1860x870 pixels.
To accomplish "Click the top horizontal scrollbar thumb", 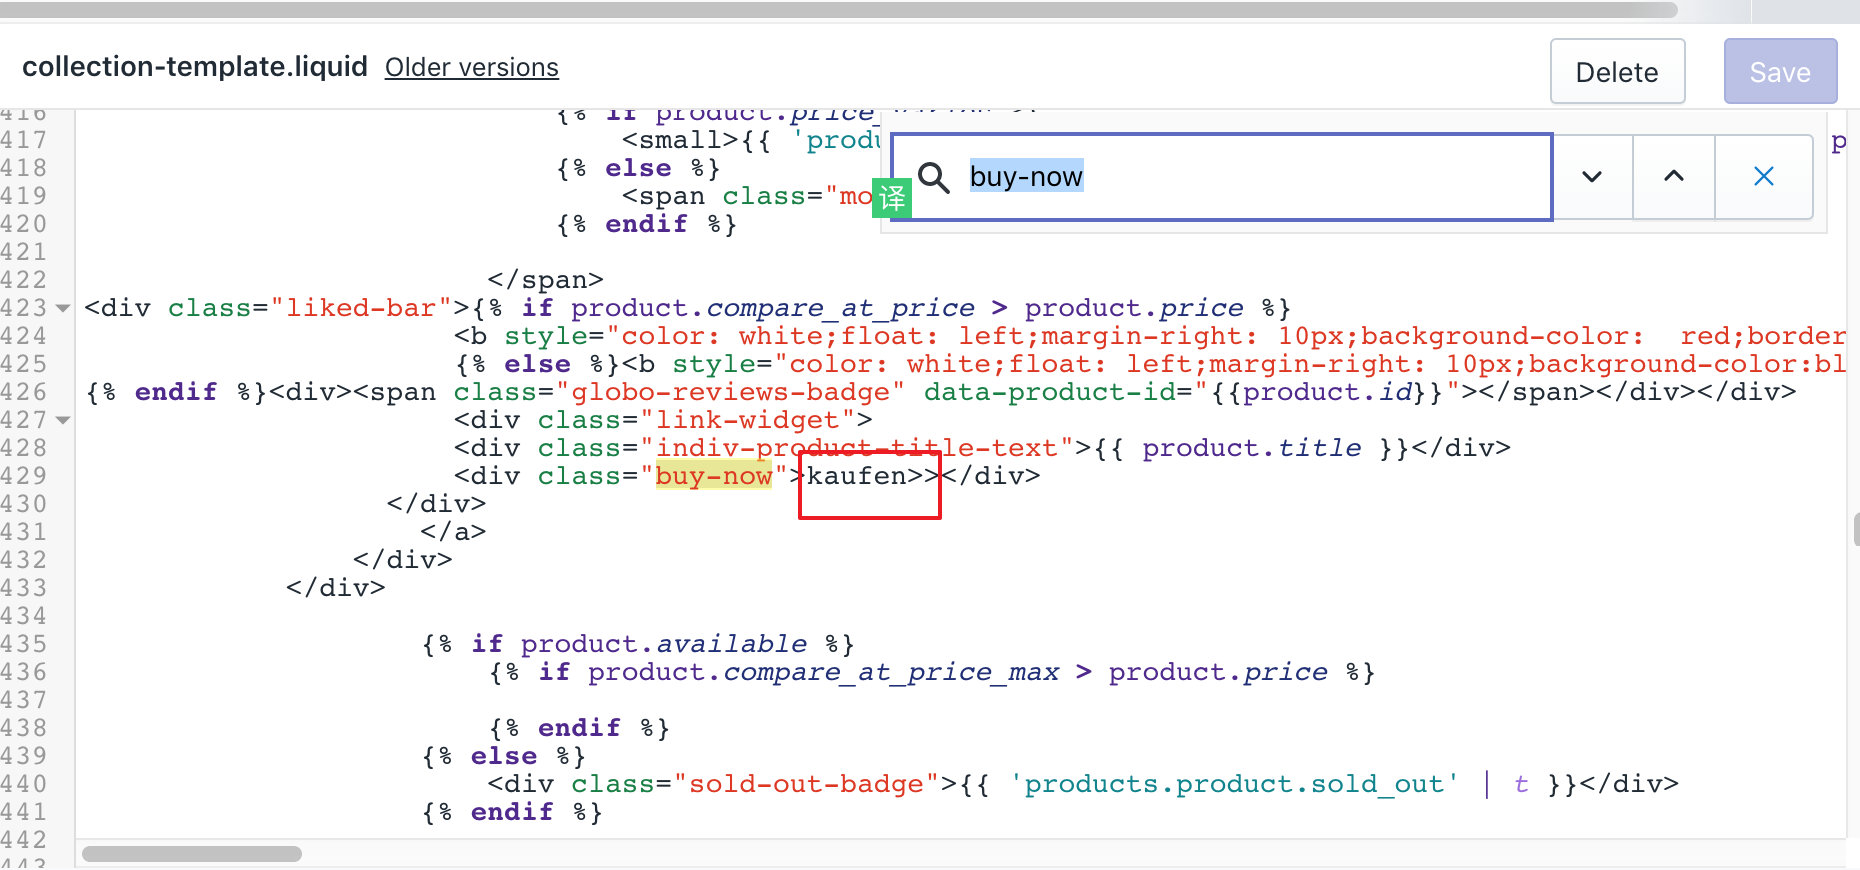I will point(838,10).
